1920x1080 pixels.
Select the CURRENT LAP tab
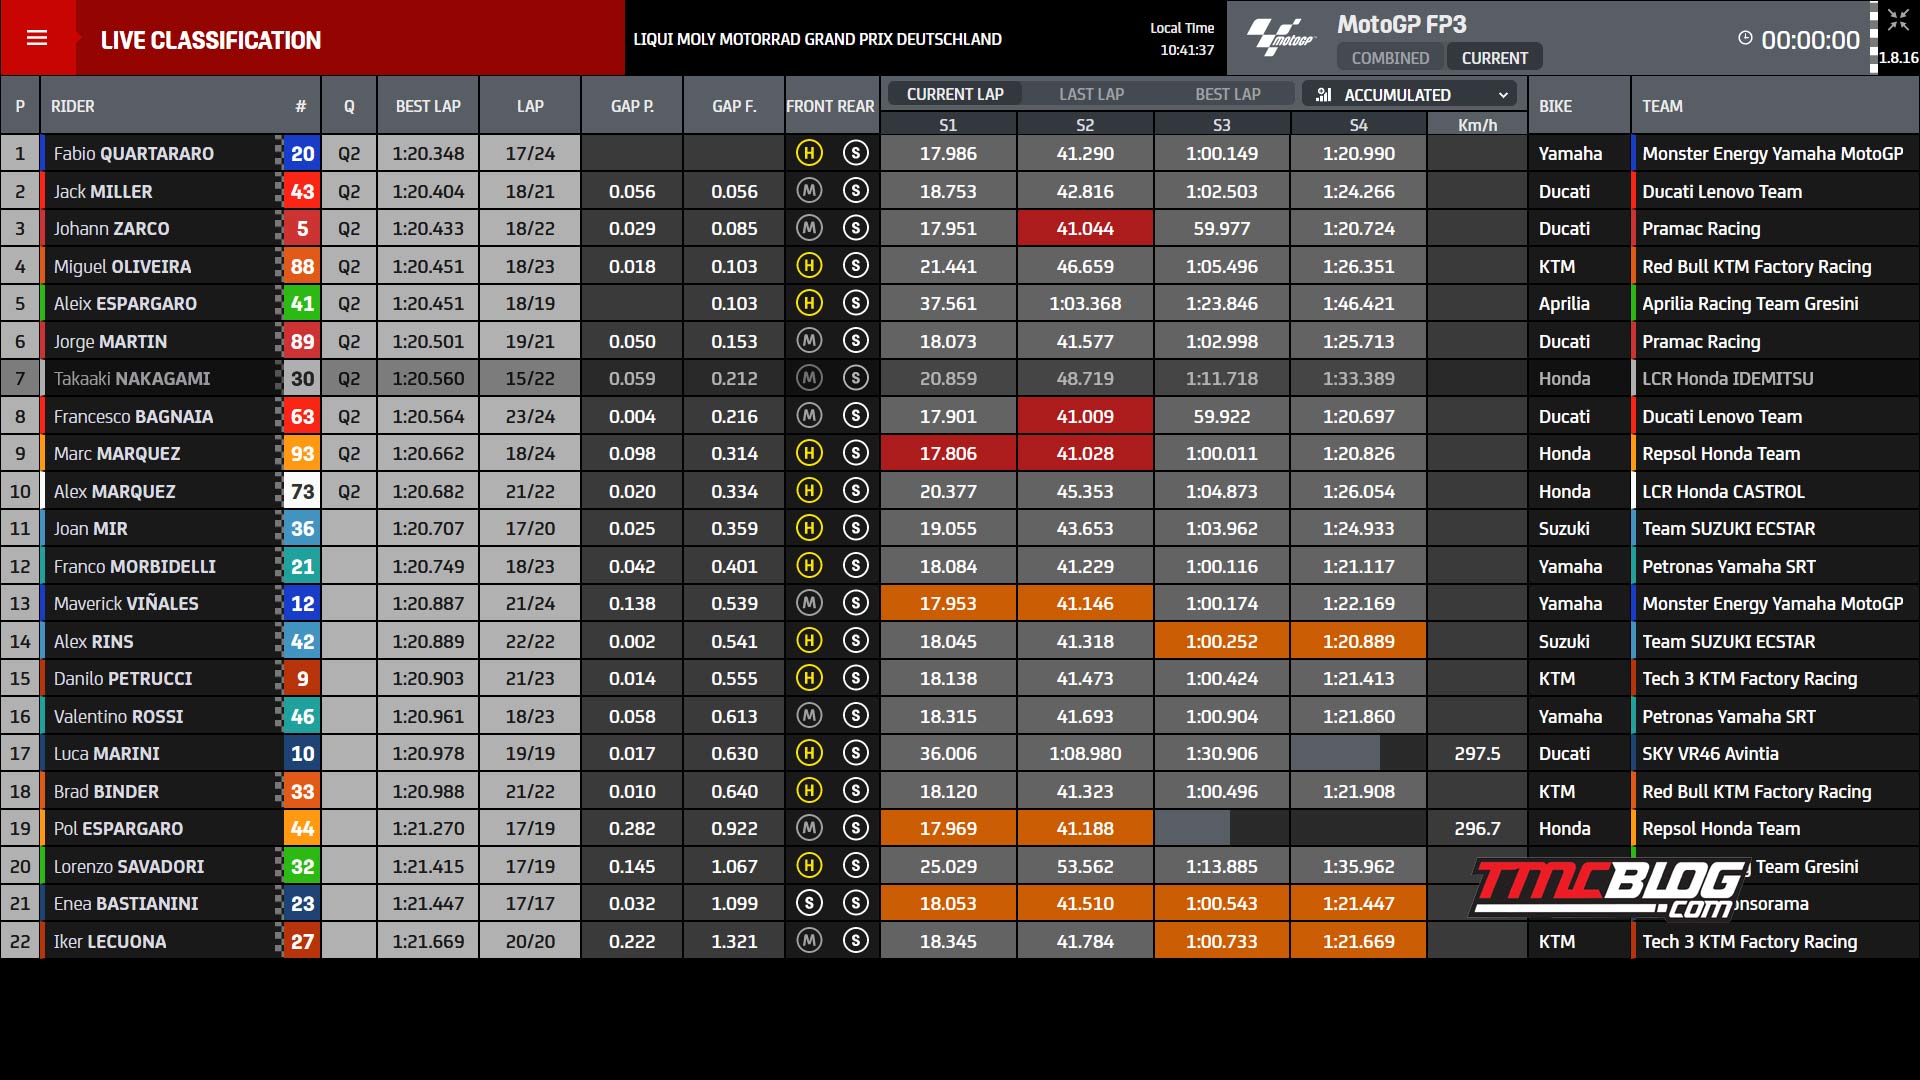tap(955, 94)
